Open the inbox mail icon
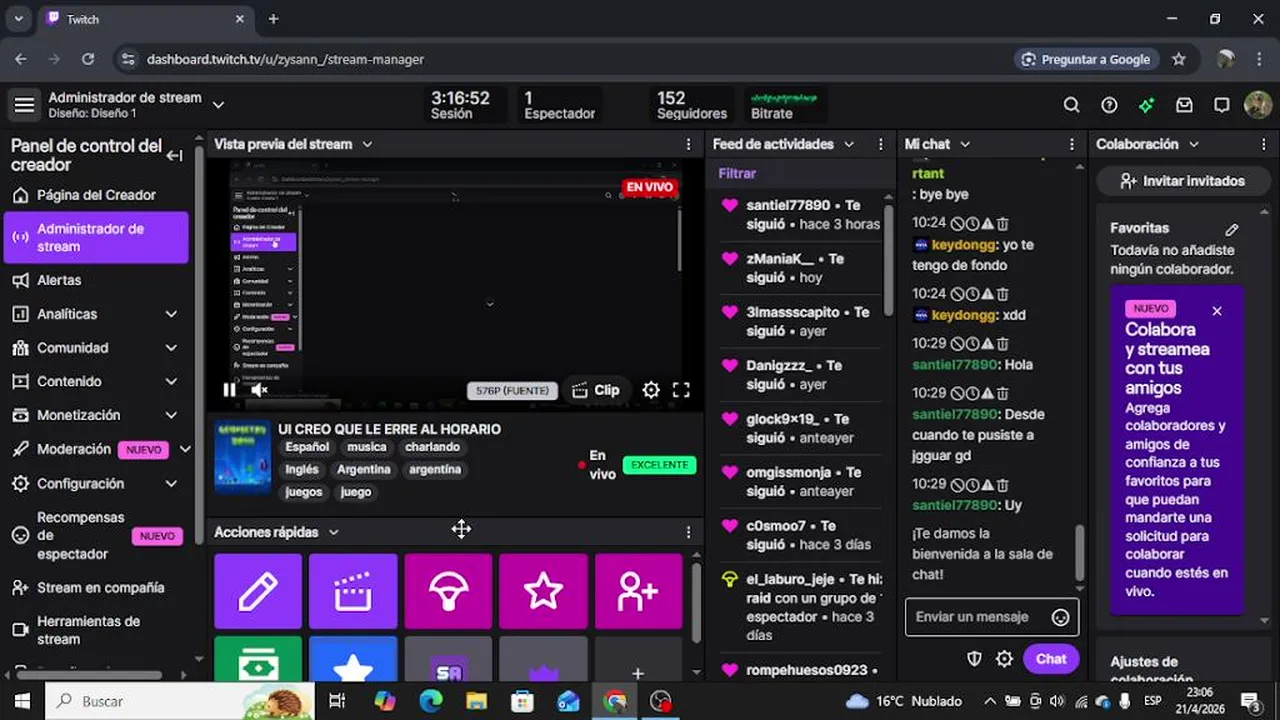The width and height of the screenshot is (1280, 720). tap(1184, 105)
